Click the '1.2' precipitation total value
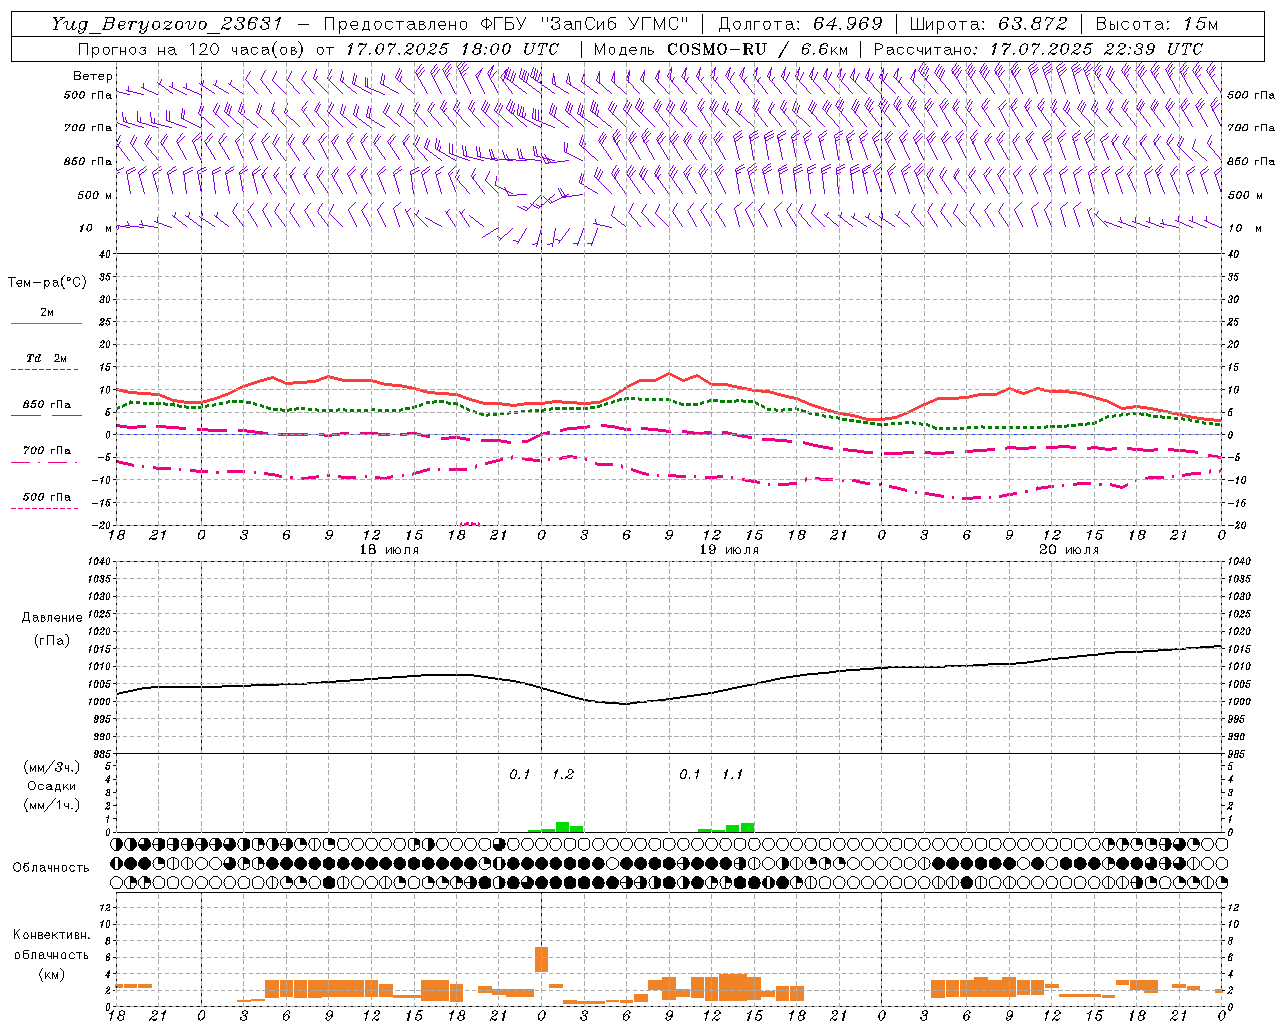The width and height of the screenshot is (1280, 1024). click(563, 774)
